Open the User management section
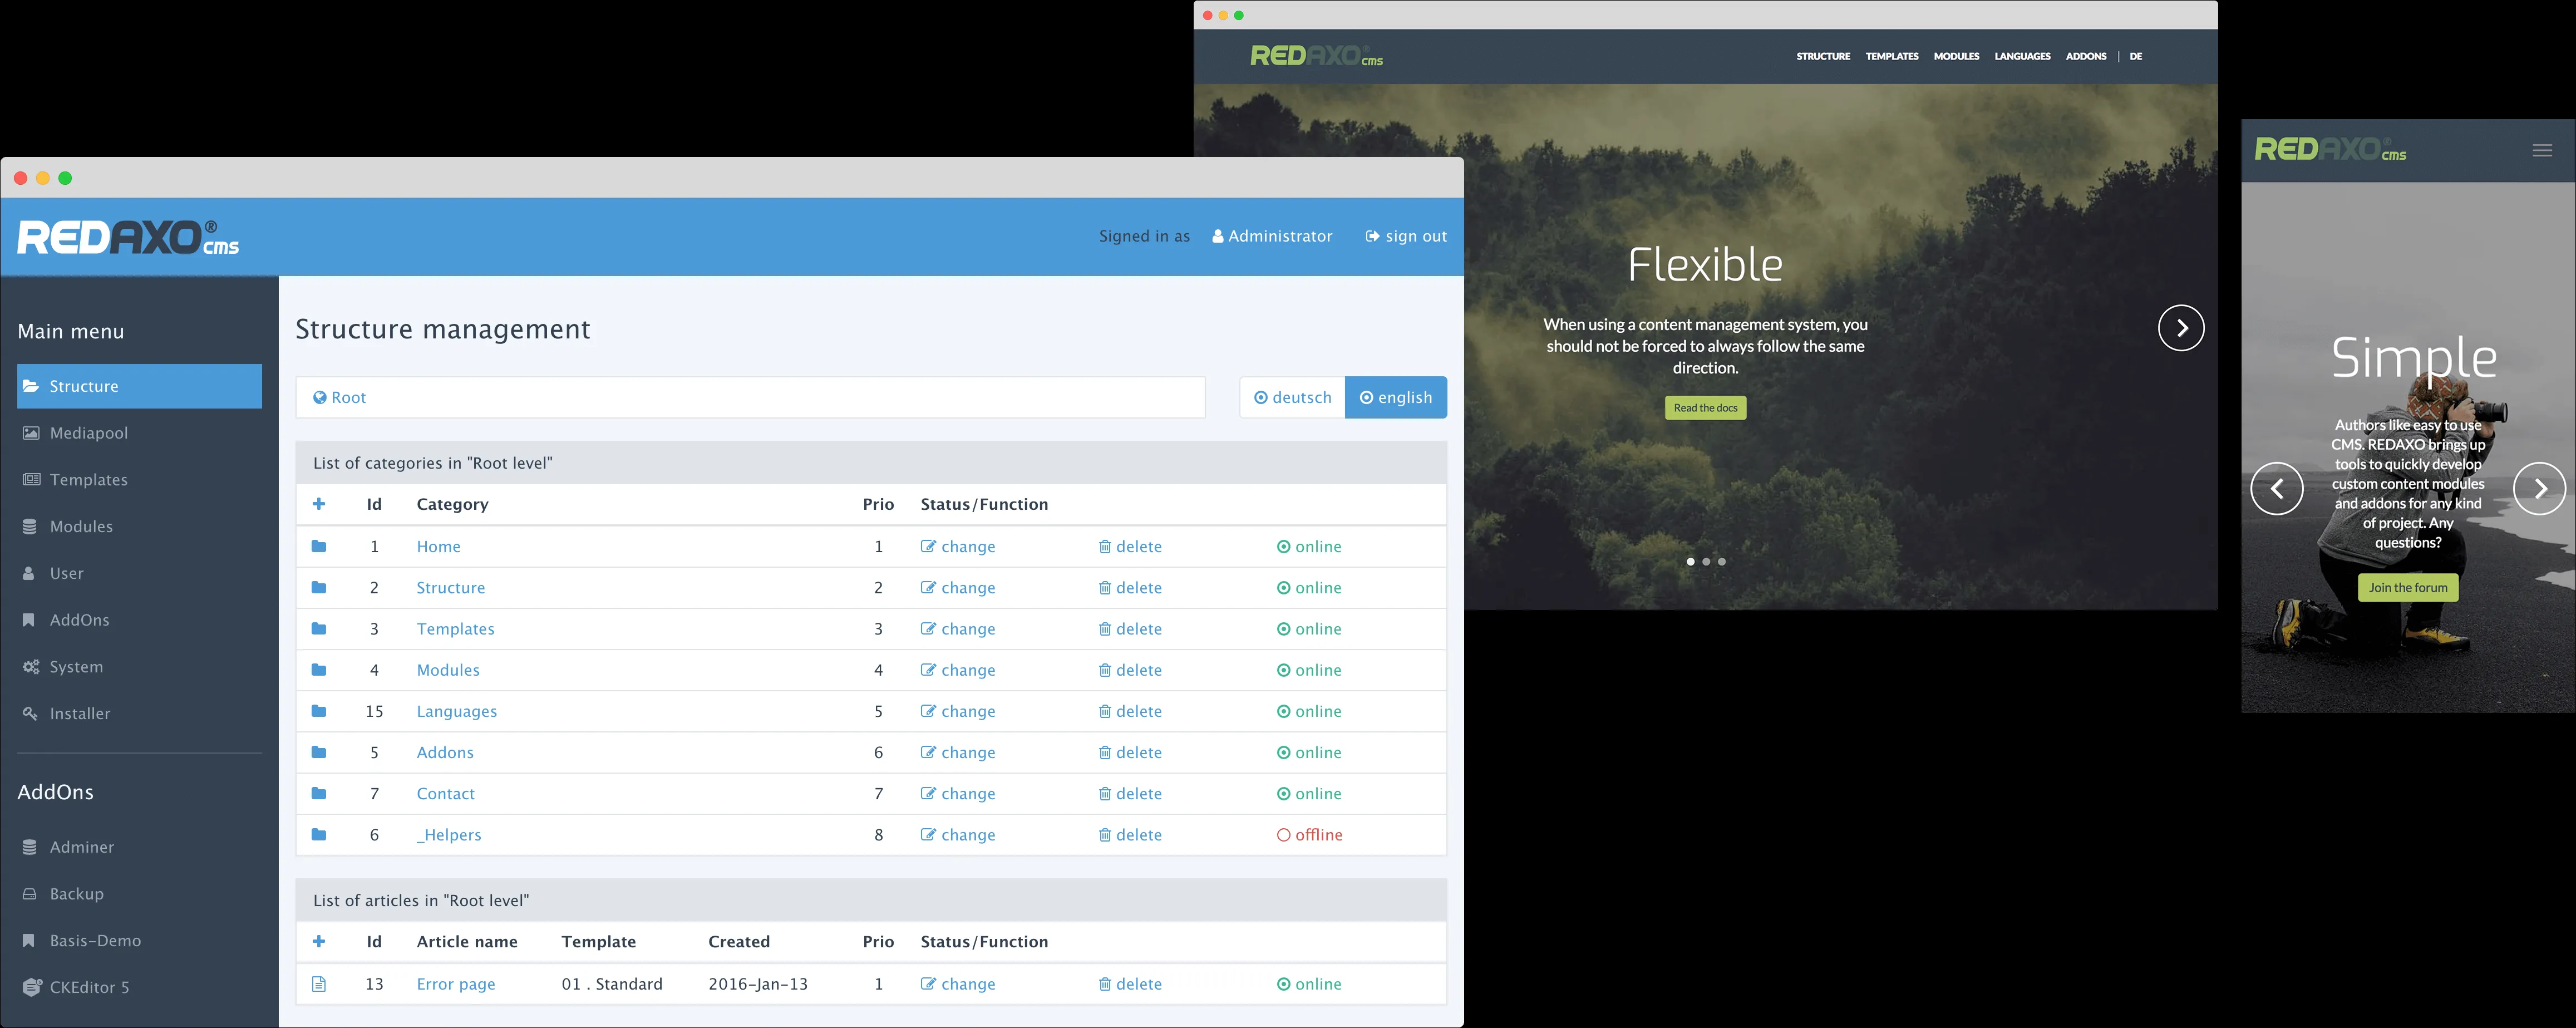This screenshot has height=1028, width=2576. point(66,572)
